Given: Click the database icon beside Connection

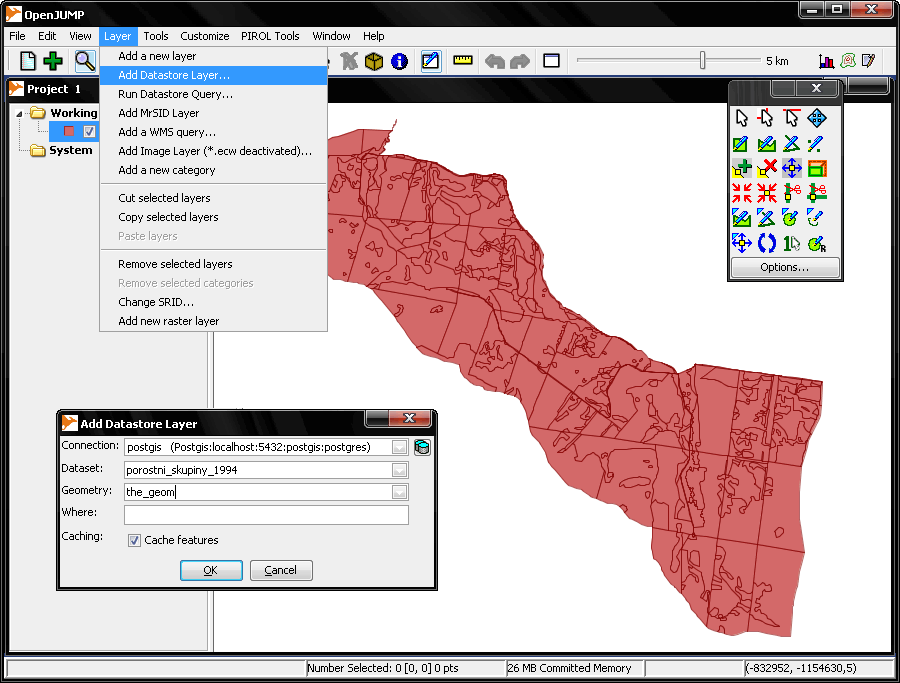Looking at the screenshot, I should coord(422,447).
